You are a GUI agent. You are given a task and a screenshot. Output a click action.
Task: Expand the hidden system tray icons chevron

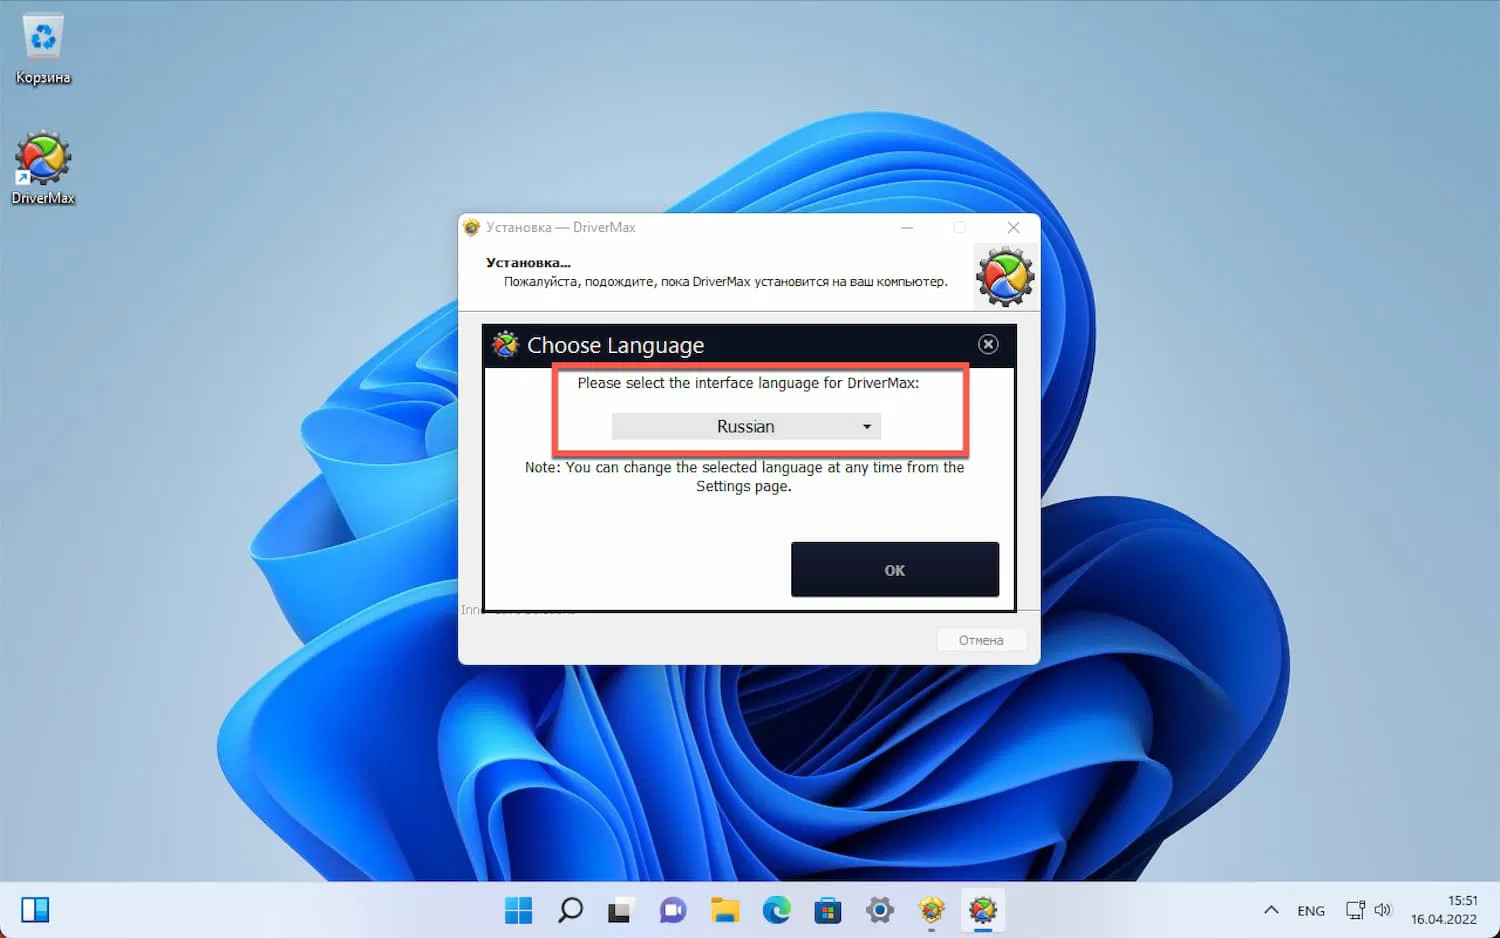tap(1271, 910)
